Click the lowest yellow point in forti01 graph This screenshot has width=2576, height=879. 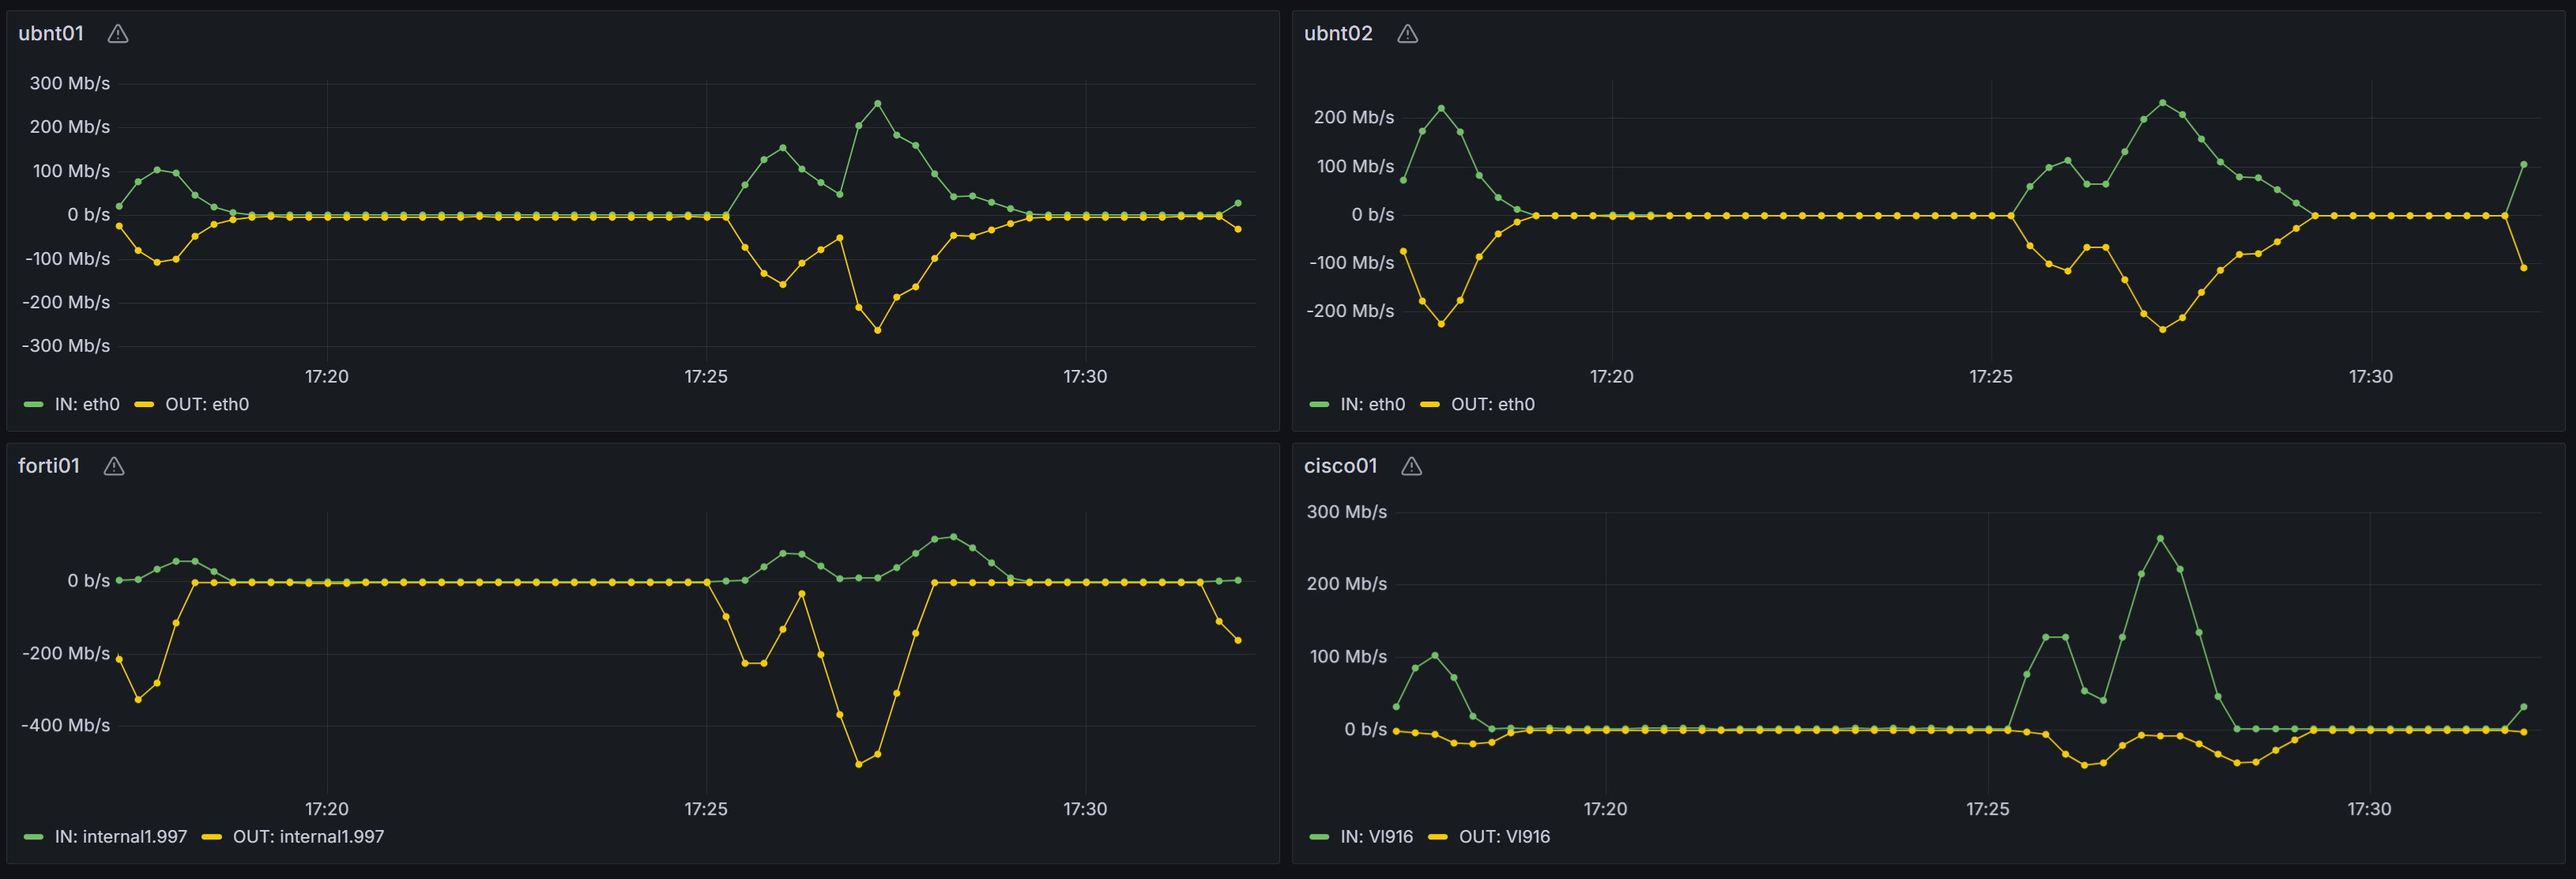(x=858, y=765)
